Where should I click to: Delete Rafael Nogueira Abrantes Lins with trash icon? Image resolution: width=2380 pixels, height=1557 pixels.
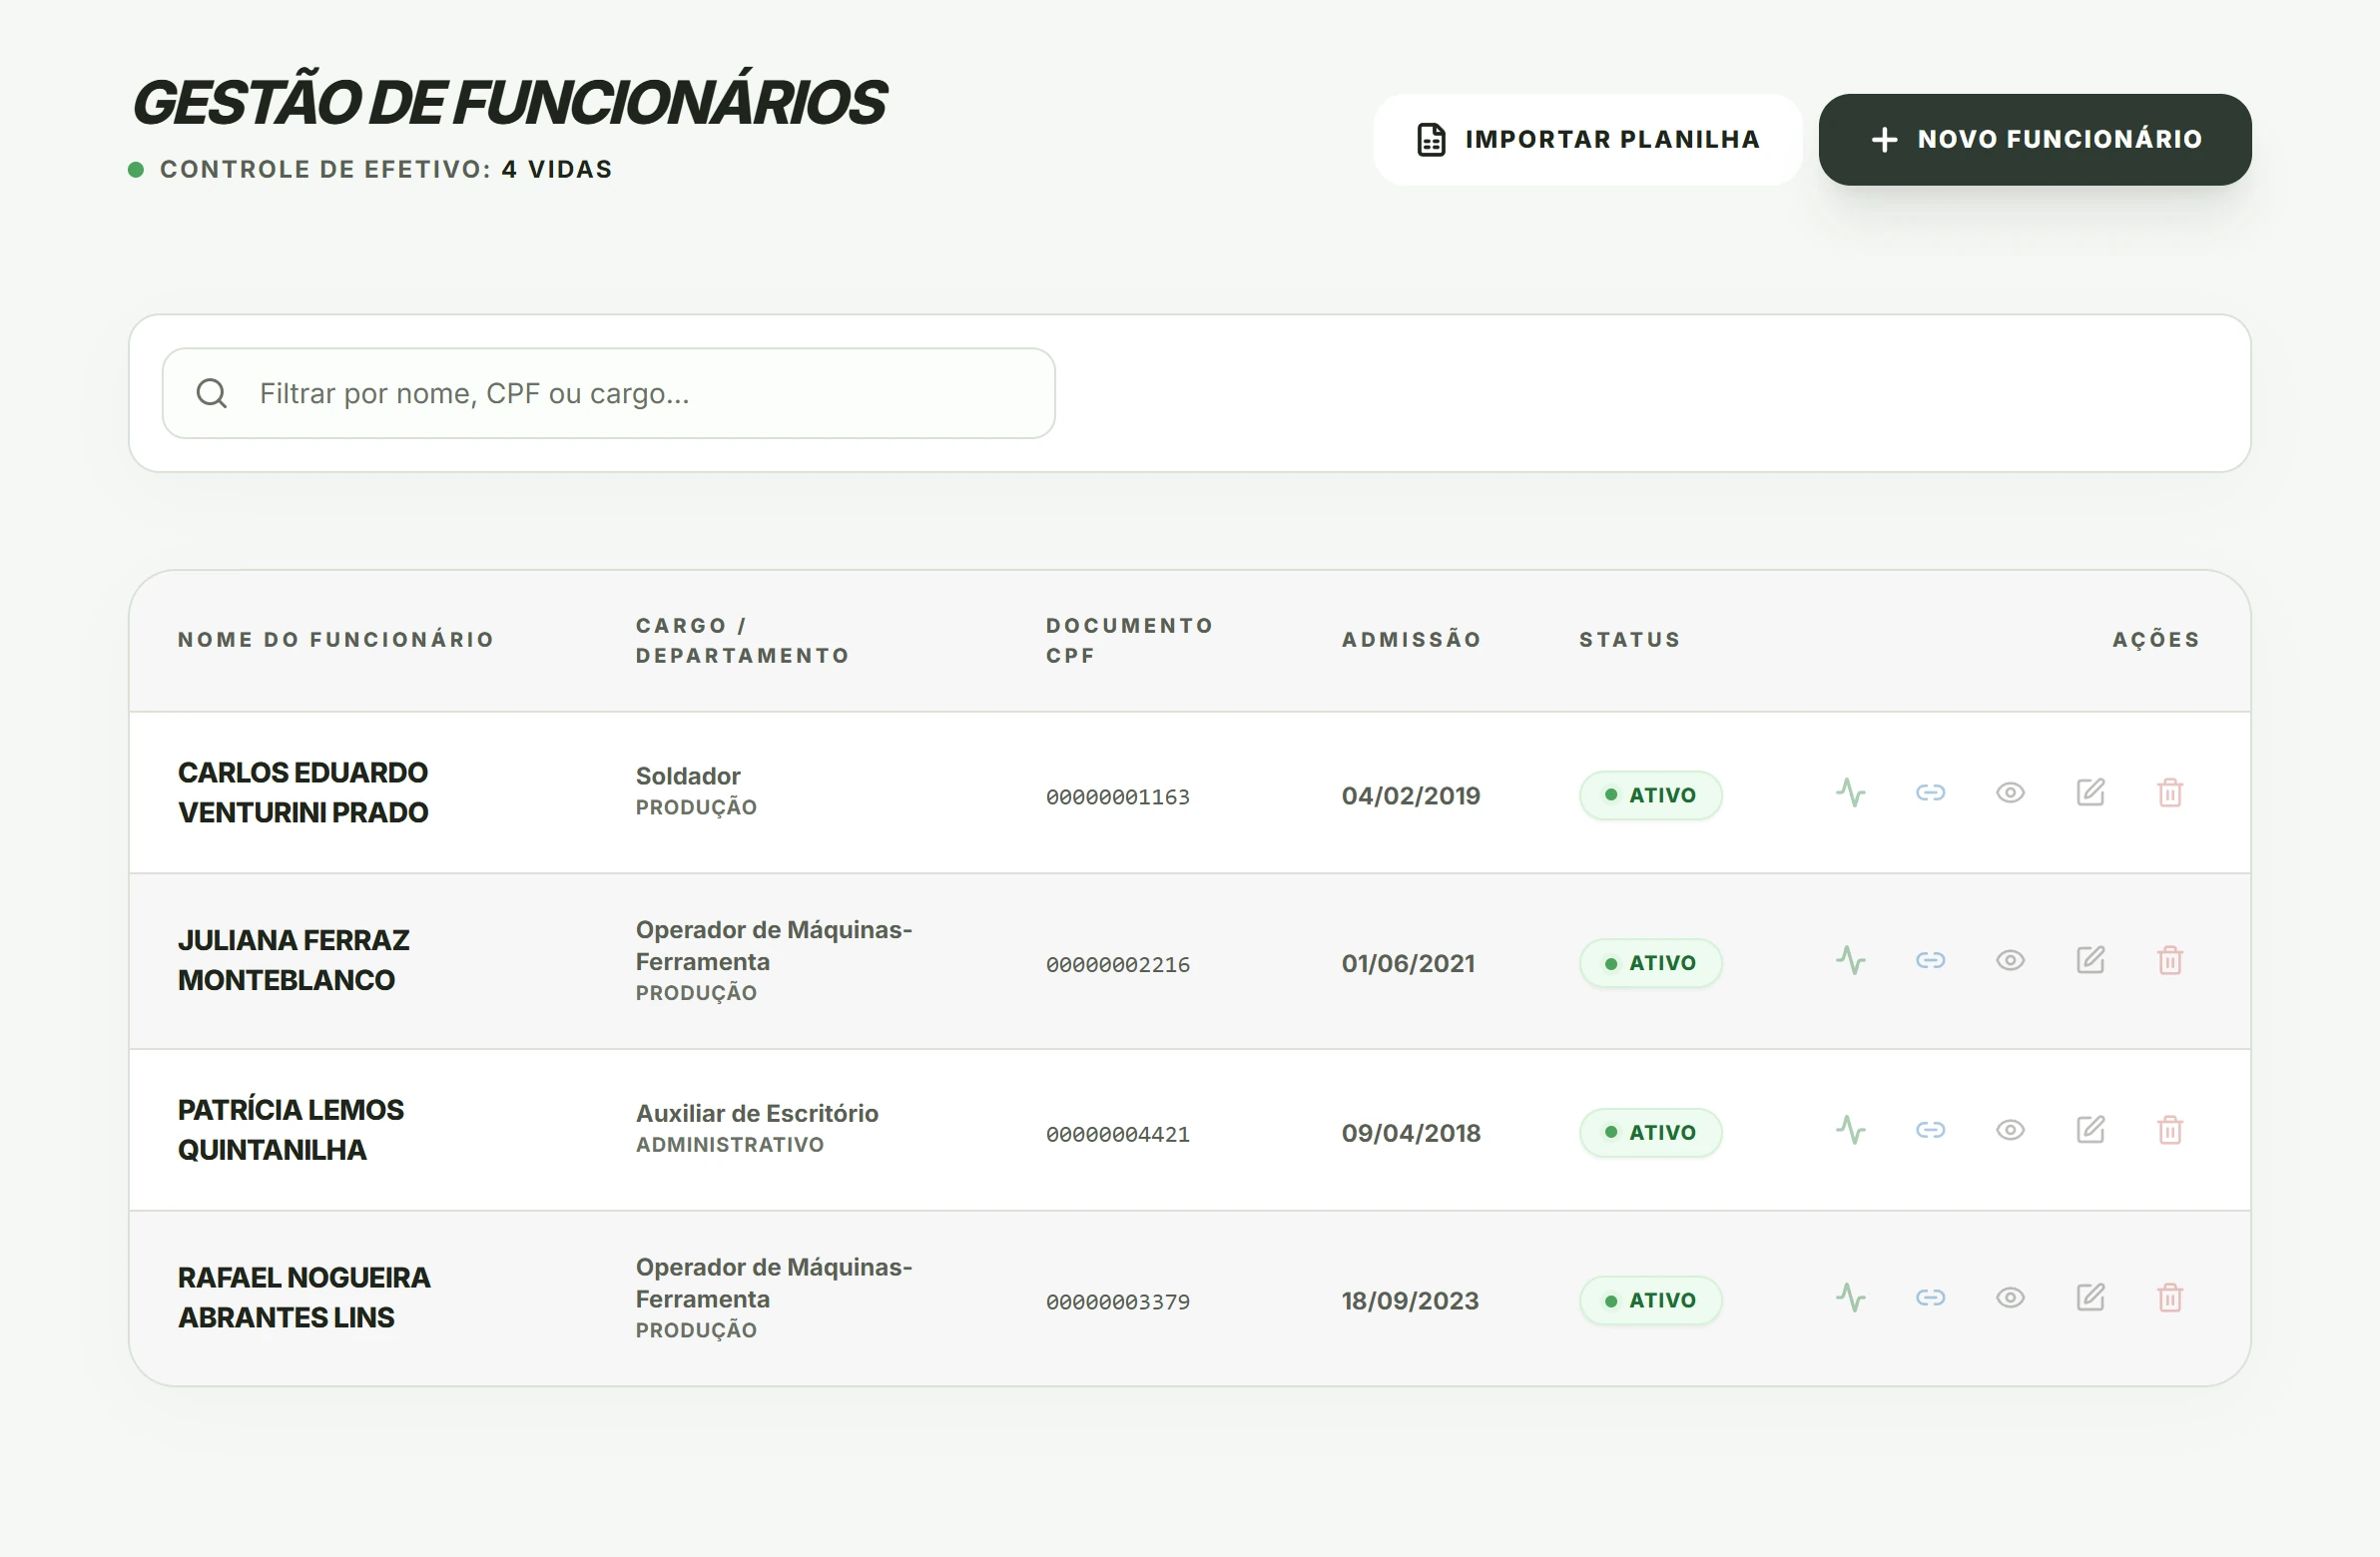pos(2170,1298)
